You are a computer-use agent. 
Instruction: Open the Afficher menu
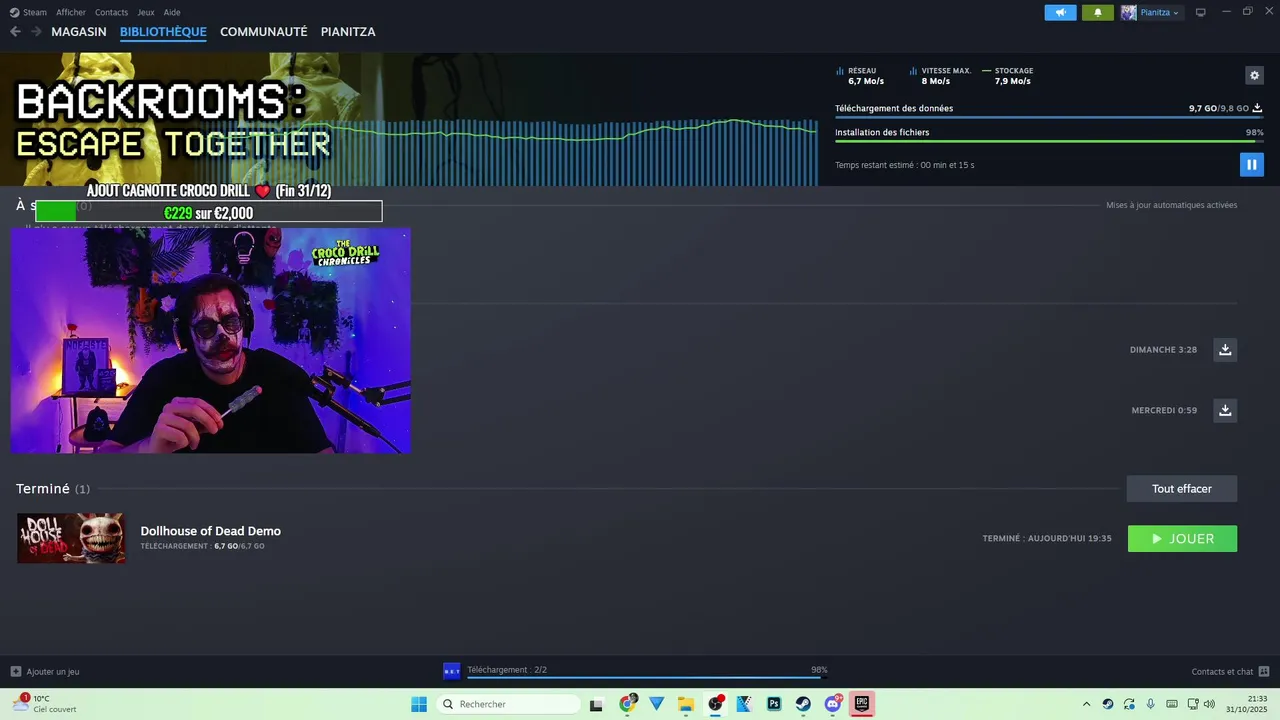(x=71, y=13)
